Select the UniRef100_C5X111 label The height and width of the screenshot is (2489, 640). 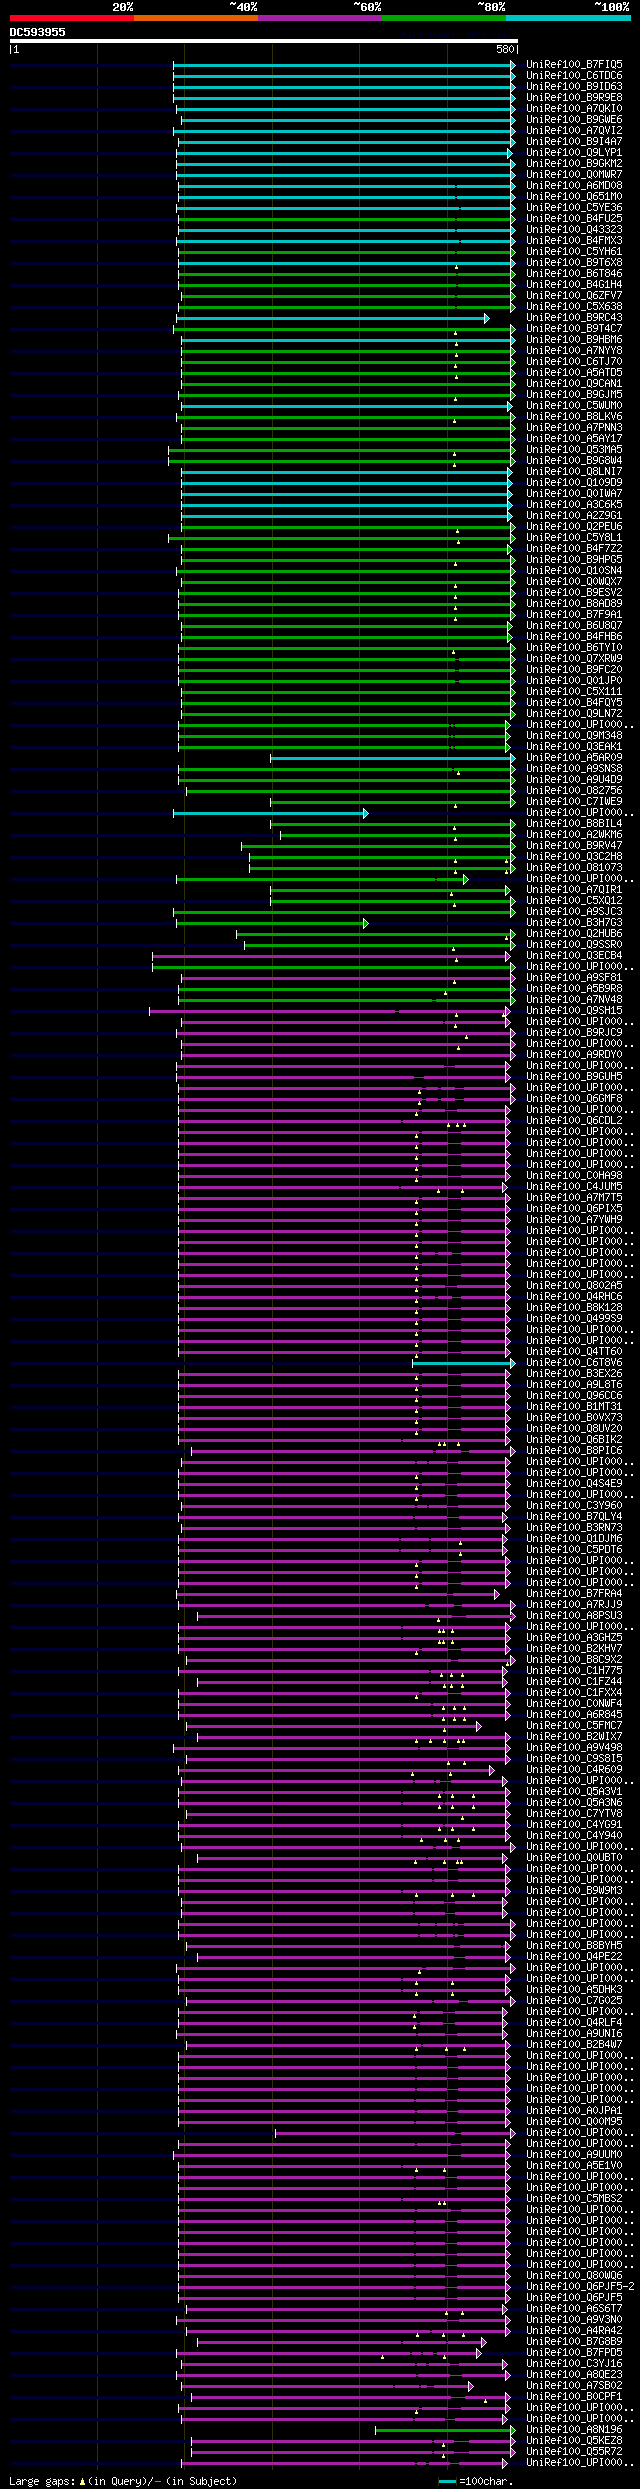pyautogui.click(x=574, y=691)
